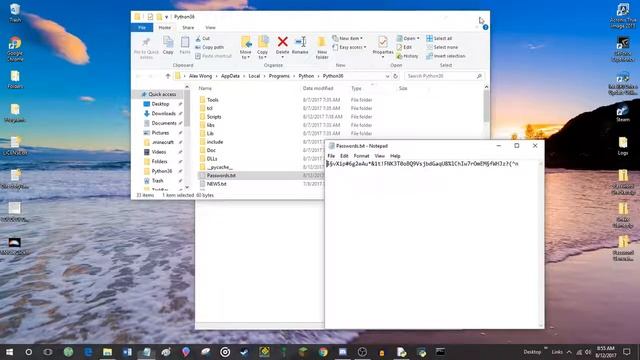Open Quick Access Toolbar customize arrow

click(167, 17)
